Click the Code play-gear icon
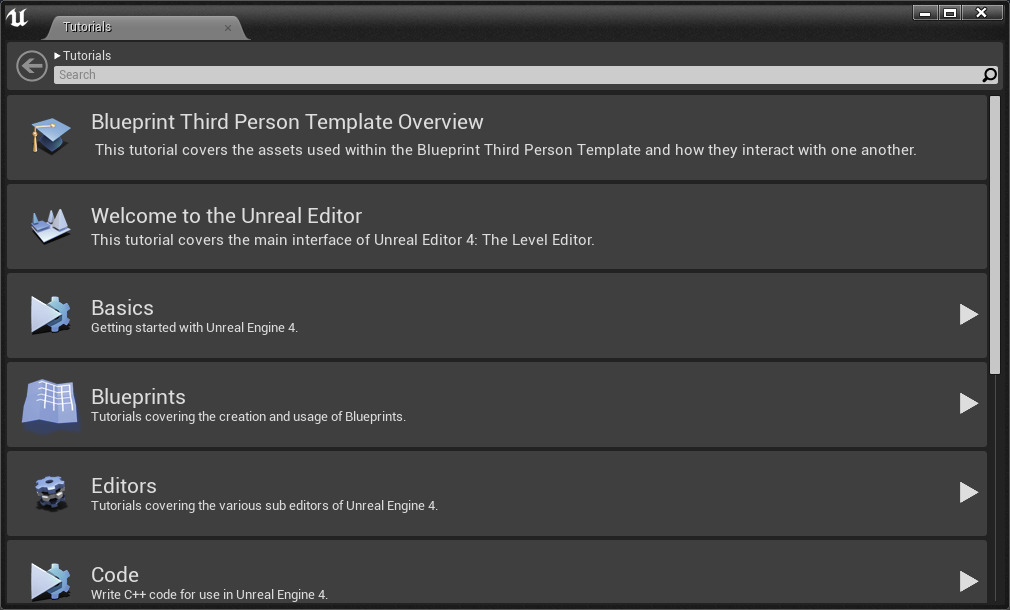Image resolution: width=1010 pixels, height=610 pixels. (x=50, y=581)
